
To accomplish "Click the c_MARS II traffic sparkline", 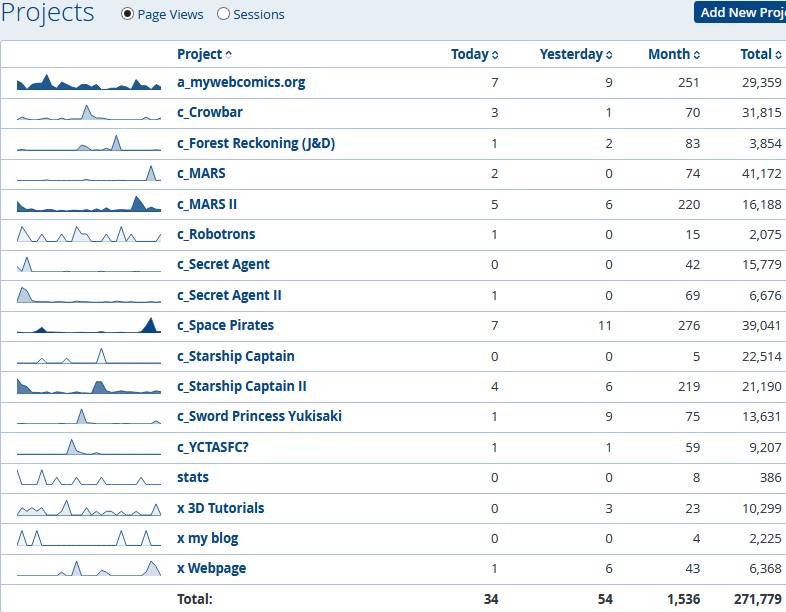I will (89, 204).
